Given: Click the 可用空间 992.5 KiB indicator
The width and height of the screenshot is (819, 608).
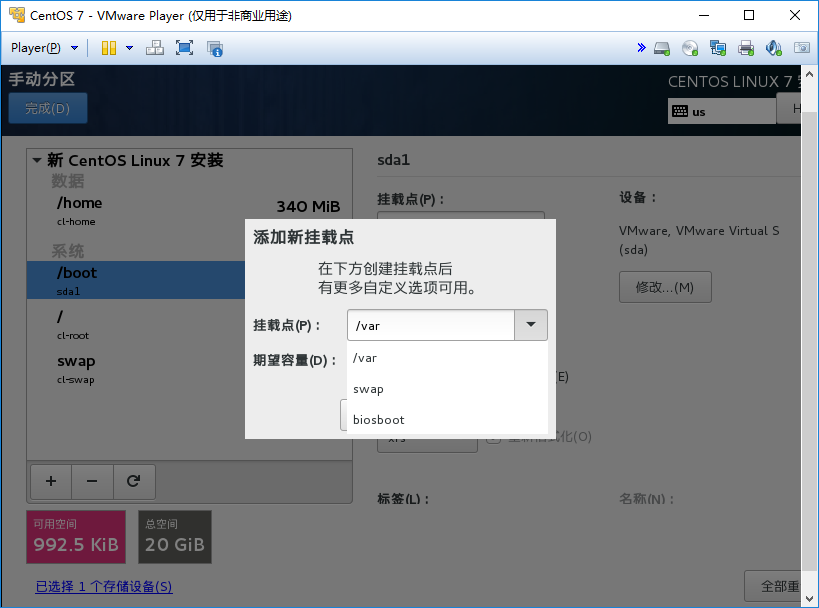Looking at the screenshot, I should [76, 537].
